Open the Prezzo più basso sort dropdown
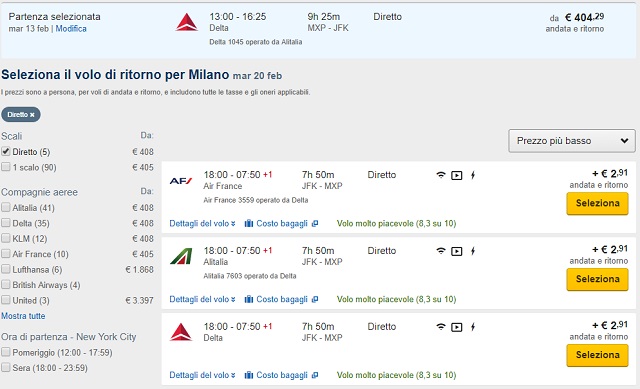The image size is (640, 389). point(572,141)
